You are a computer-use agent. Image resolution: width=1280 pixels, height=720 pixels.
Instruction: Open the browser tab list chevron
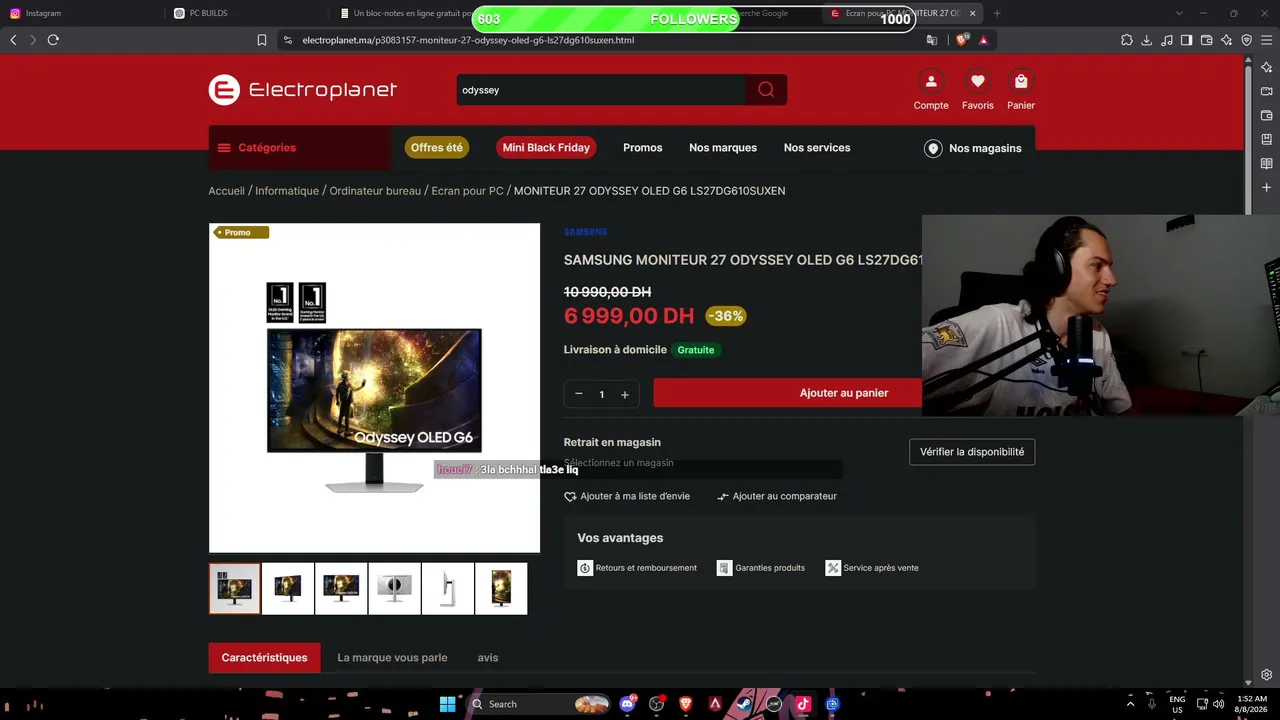(1179, 13)
